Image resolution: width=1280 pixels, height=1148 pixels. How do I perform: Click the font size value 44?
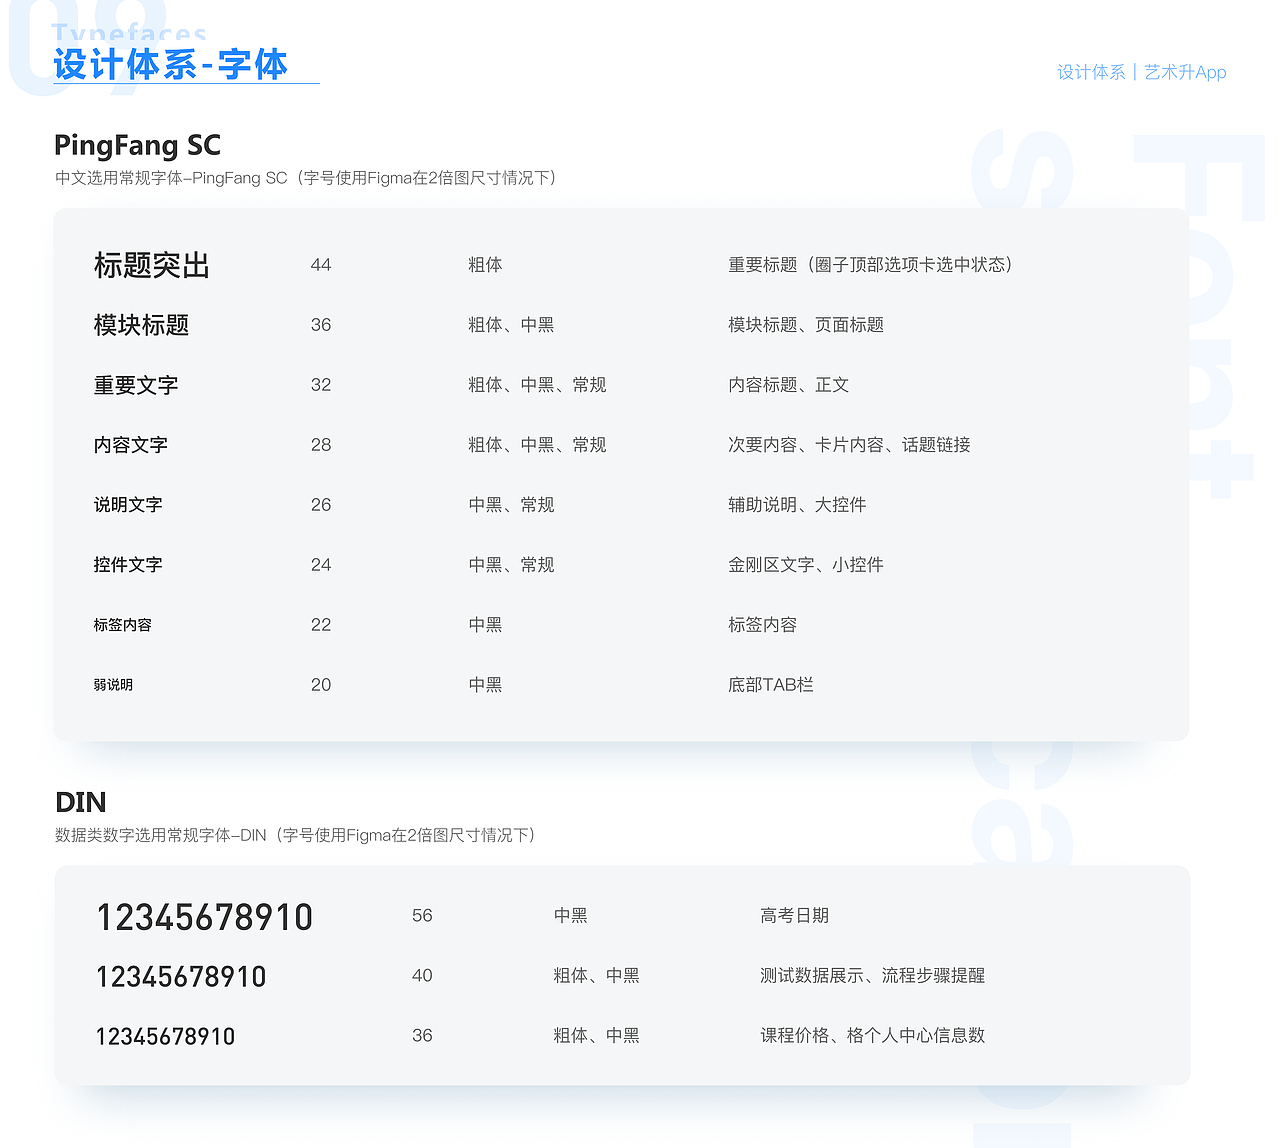click(320, 264)
